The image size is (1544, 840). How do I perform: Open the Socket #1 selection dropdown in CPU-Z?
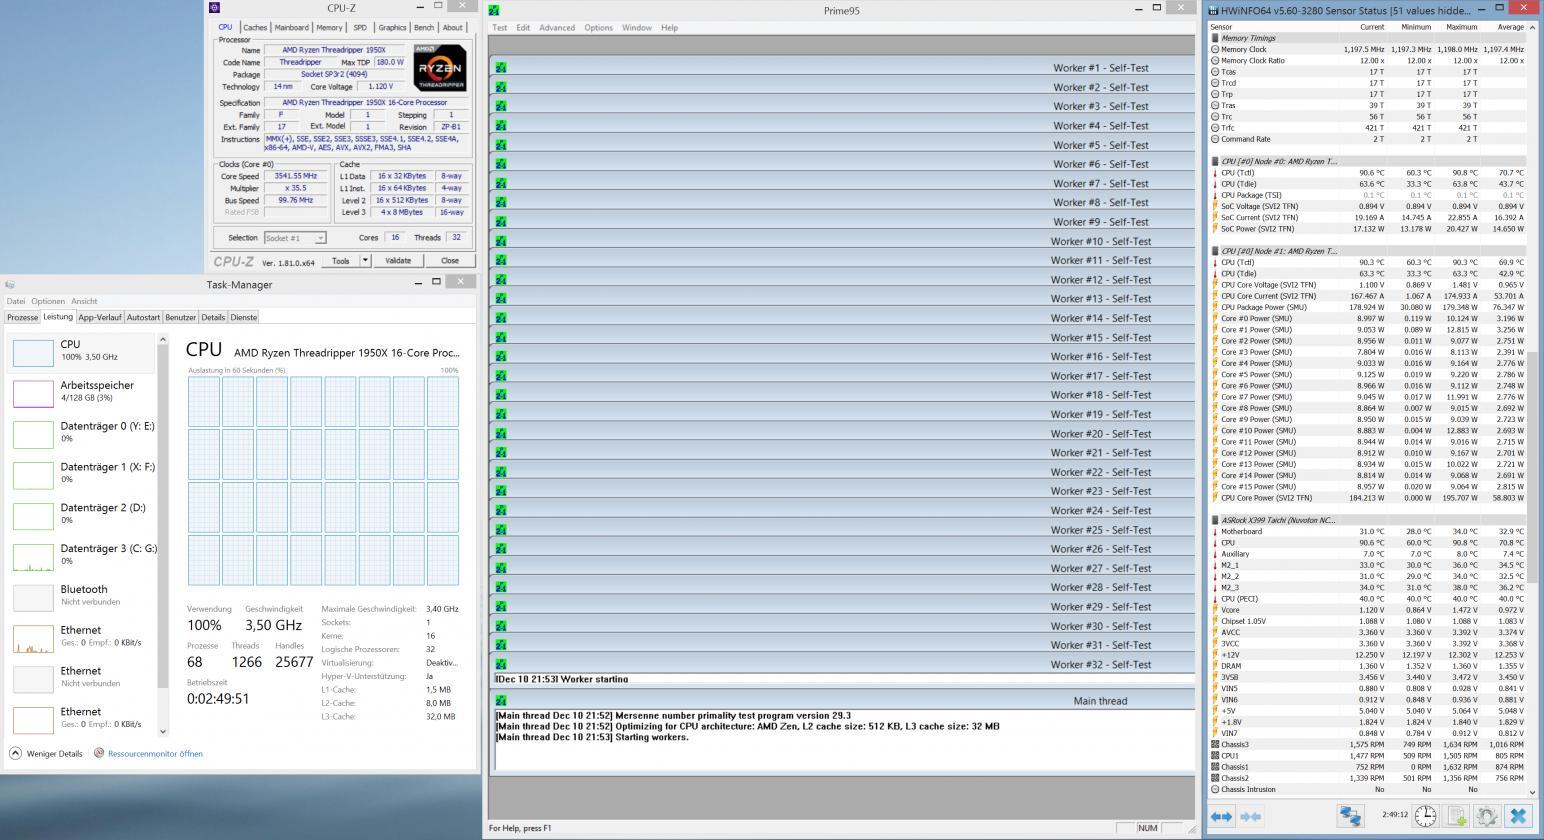click(320, 238)
